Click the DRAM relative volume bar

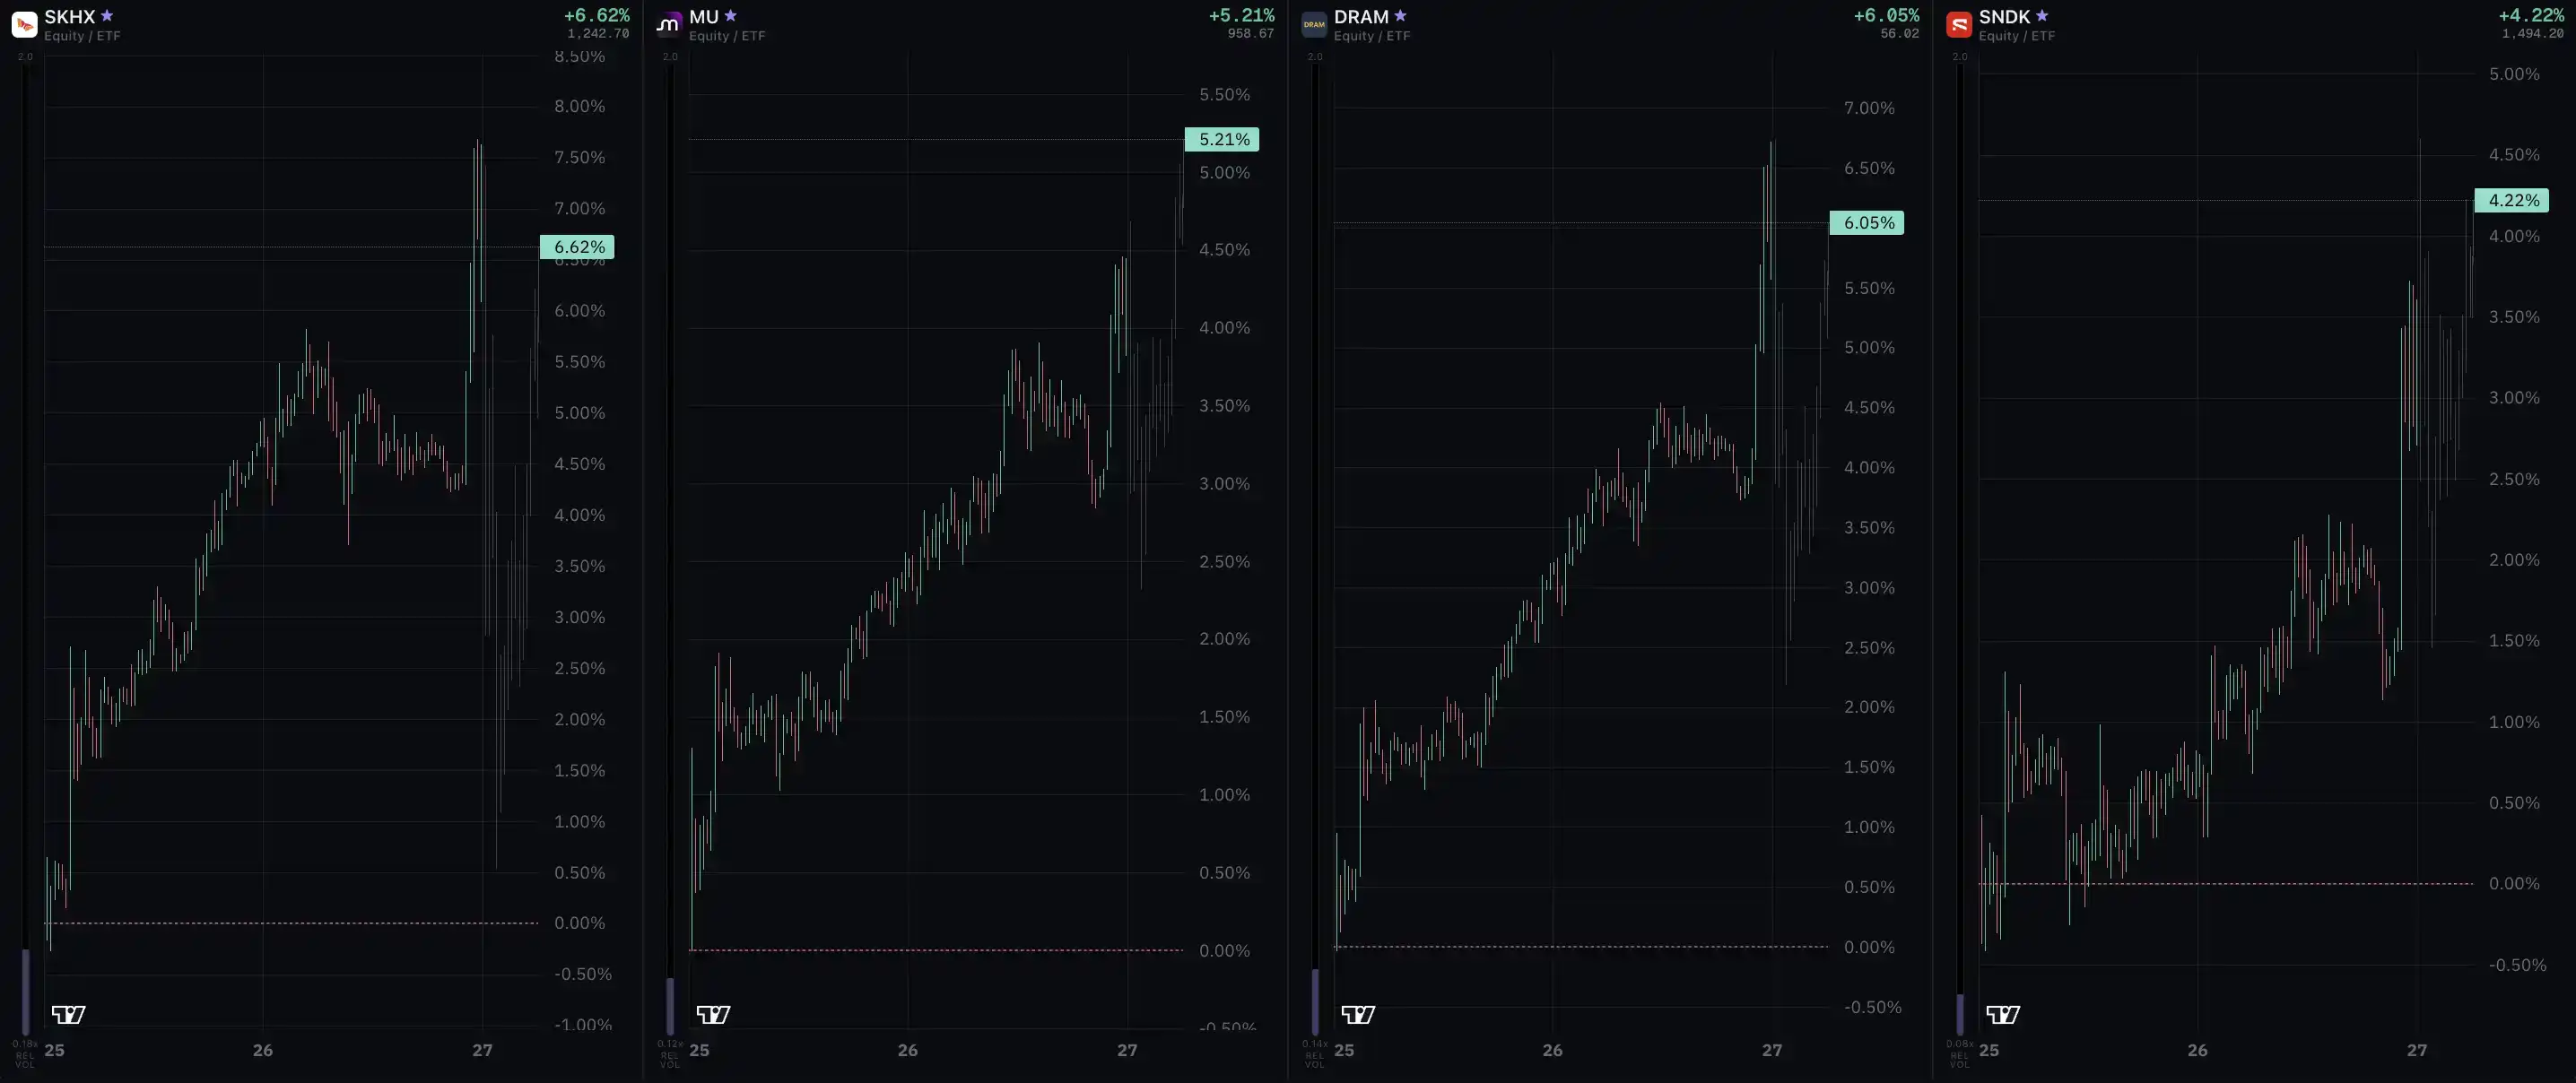click(1316, 1002)
